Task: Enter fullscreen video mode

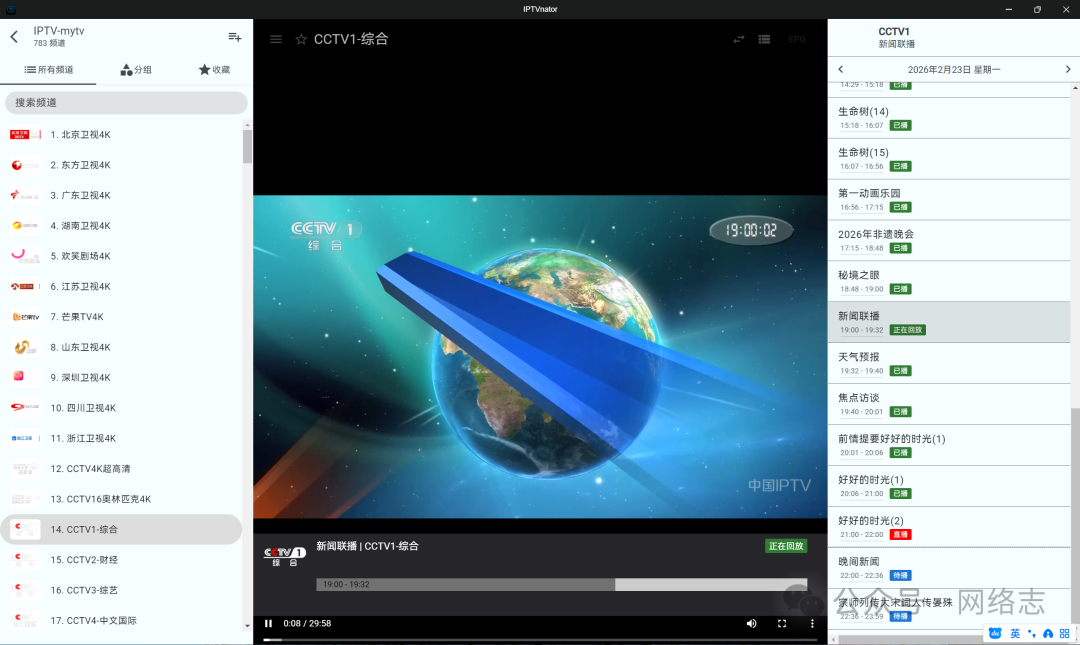Action: click(x=782, y=624)
